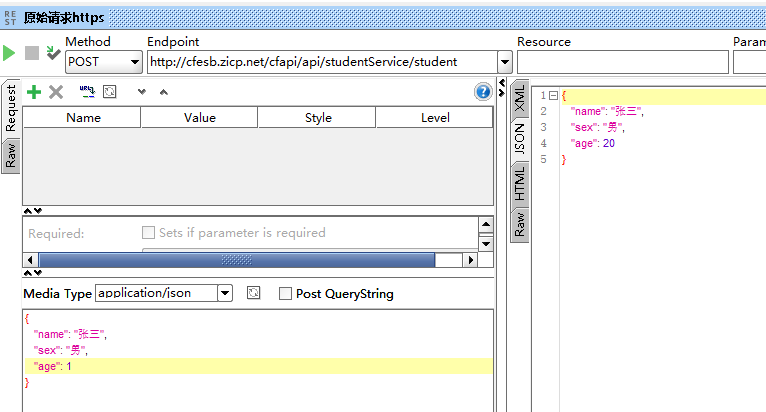The image size is (766, 412).
Task: Submit the request with the green play icon
Action: coord(9,53)
